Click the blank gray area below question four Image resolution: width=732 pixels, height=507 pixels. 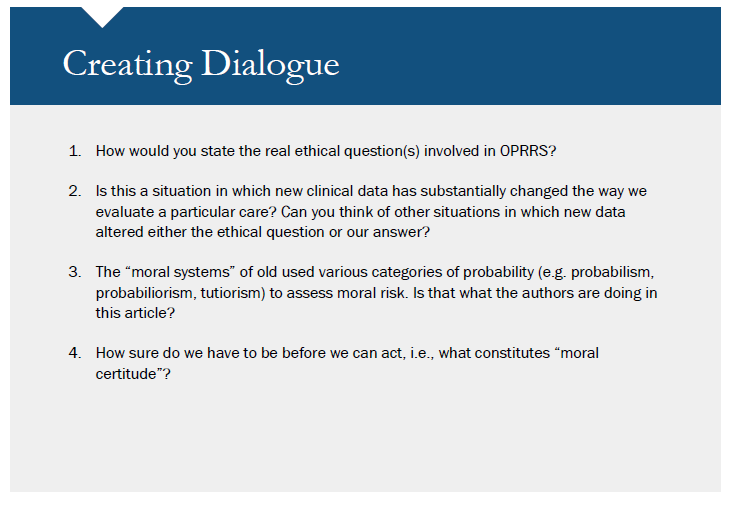pos(365,440)
